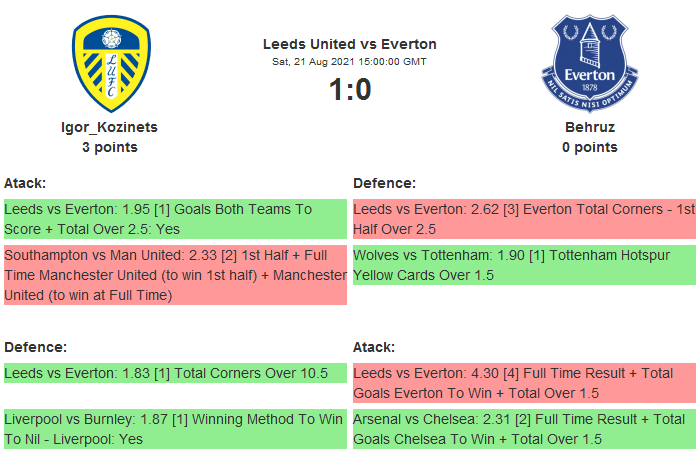Select the Liverpool vs Burnley Win To Nil bet

coord(175,428)
